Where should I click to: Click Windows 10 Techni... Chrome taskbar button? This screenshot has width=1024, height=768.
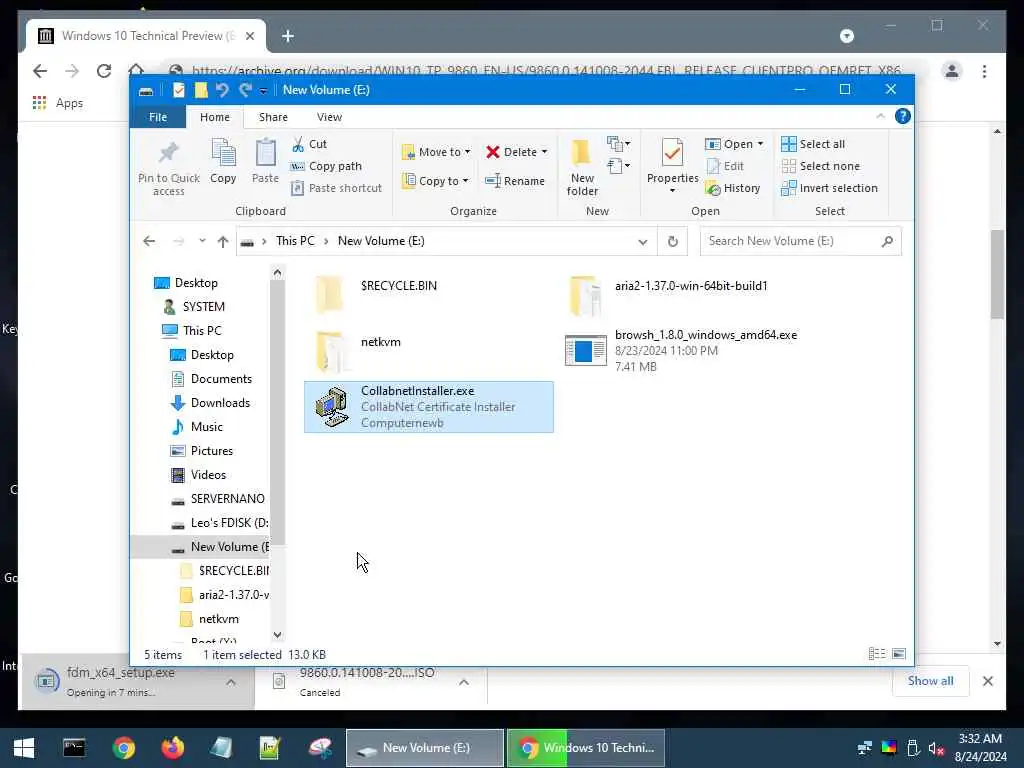pos(586,748)
